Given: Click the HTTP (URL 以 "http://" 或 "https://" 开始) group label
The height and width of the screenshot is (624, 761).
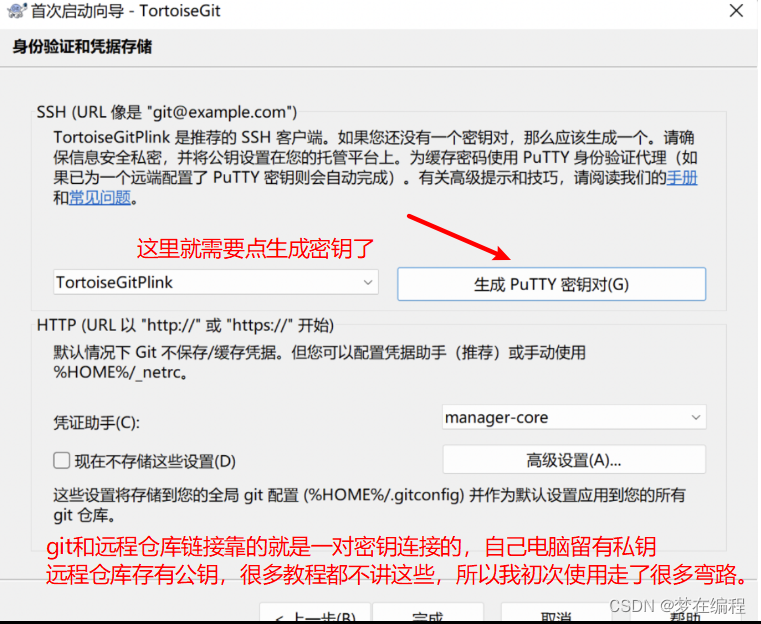Looking at the screenshot, I should coord(185,325).
